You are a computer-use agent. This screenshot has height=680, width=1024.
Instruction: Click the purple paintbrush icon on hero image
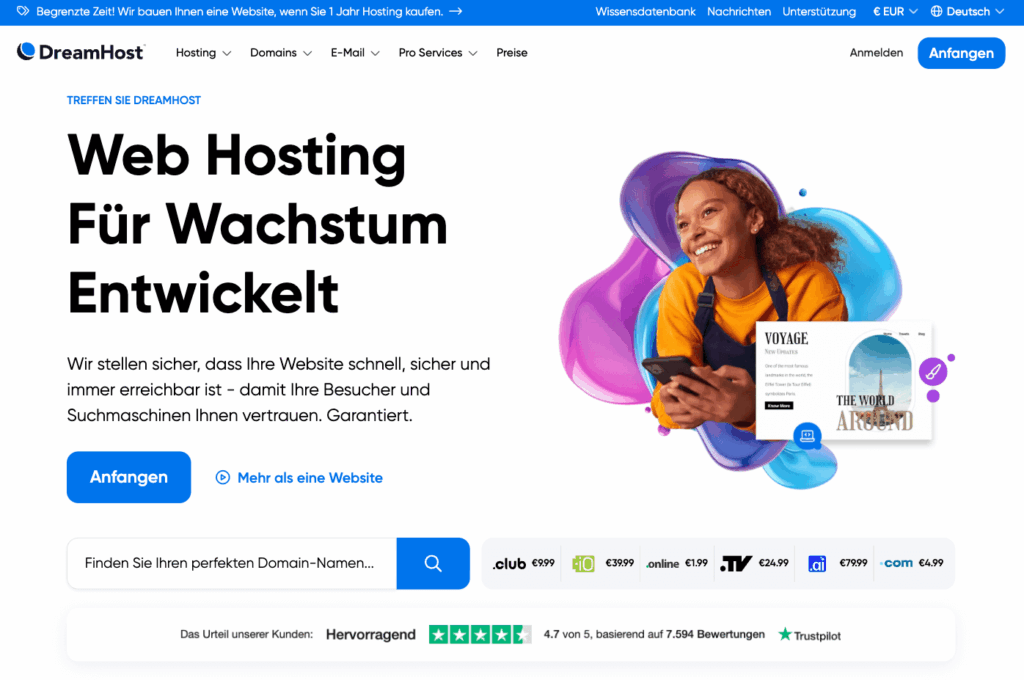click(x=933, y=372)
